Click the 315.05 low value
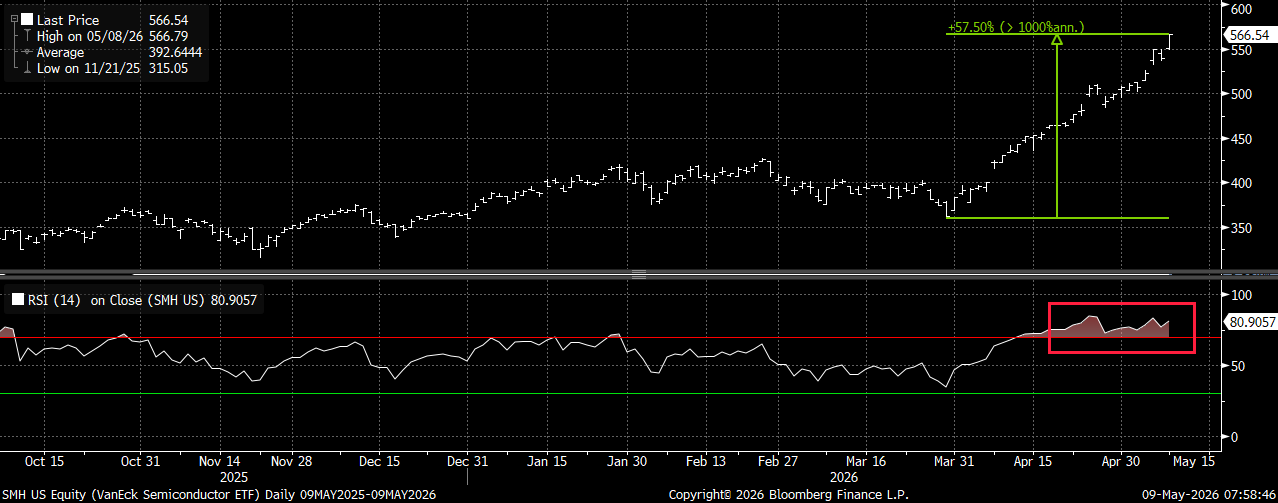1278x503 pixels. pos(167,68)
